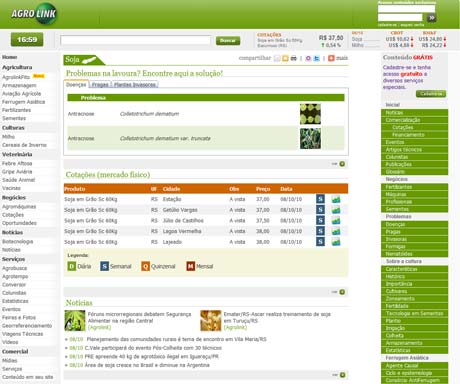Open the Emater/RS-Ascar news thumbnail
Viewport: 460px width, 384px height.
click(211, 321)
